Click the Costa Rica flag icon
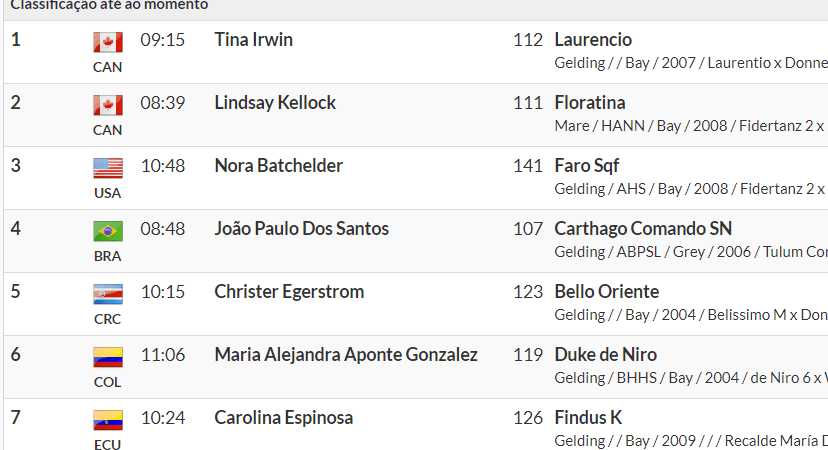The height and width of the screenshot is (450, 828). [x=107, y=294]
